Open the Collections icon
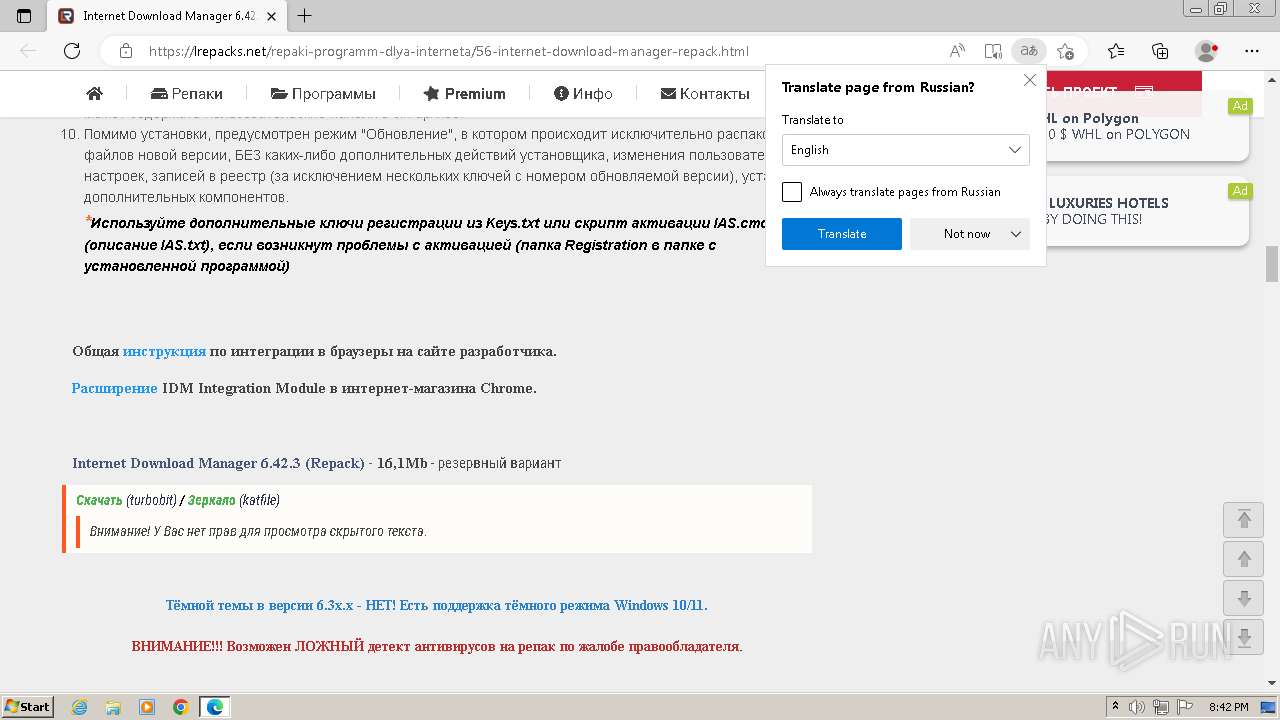The width and height of the screenshot is (1280, 720). 1160,51
